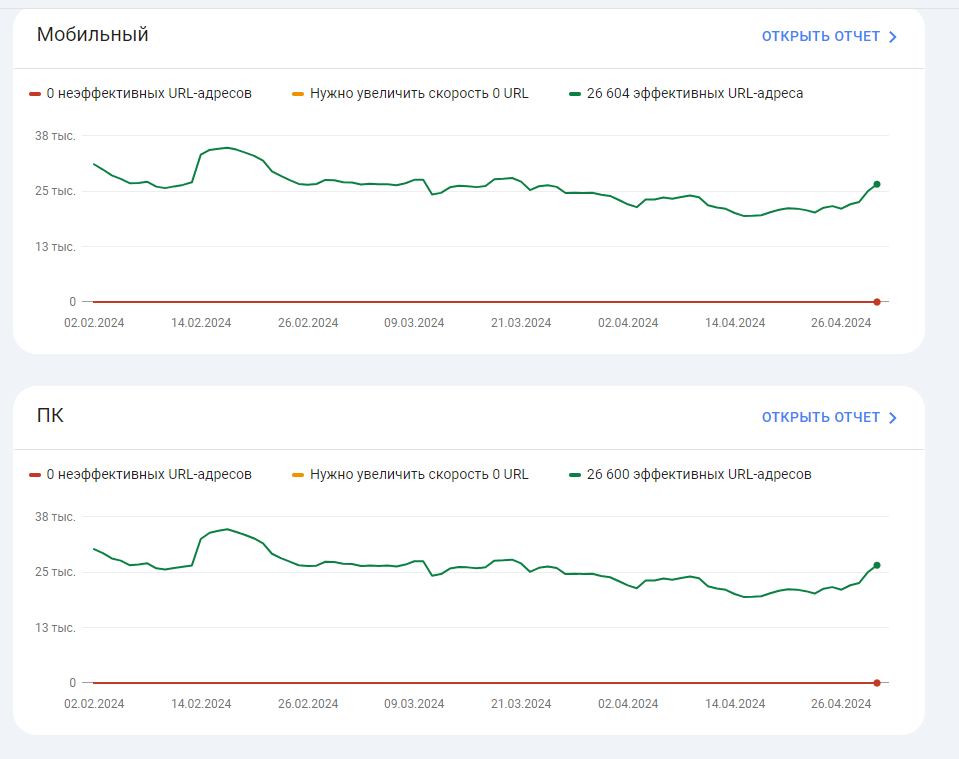Click the green end data point in ПК chart
Screen dimensions: 959x759
877,565
